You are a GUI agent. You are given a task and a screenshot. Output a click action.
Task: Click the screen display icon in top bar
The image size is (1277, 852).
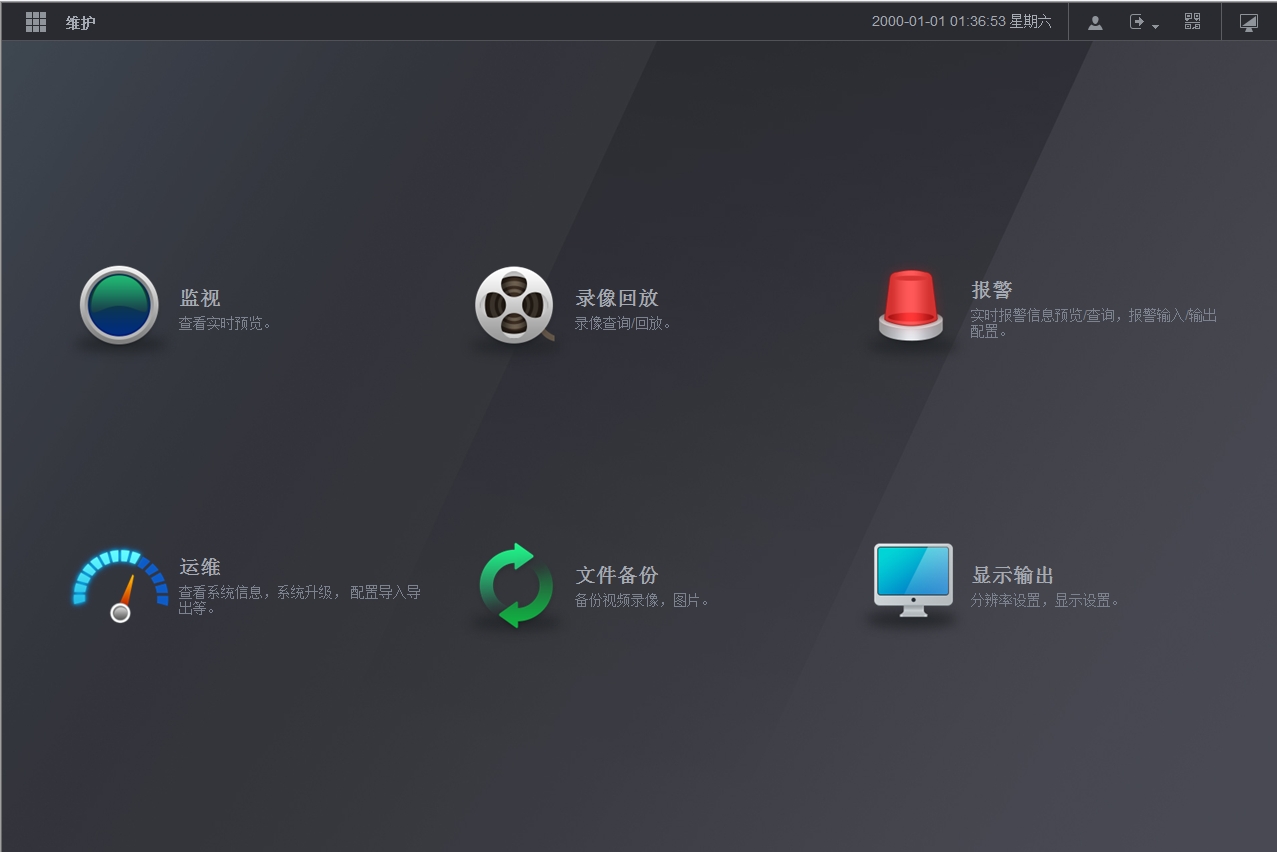[1248, 22]
